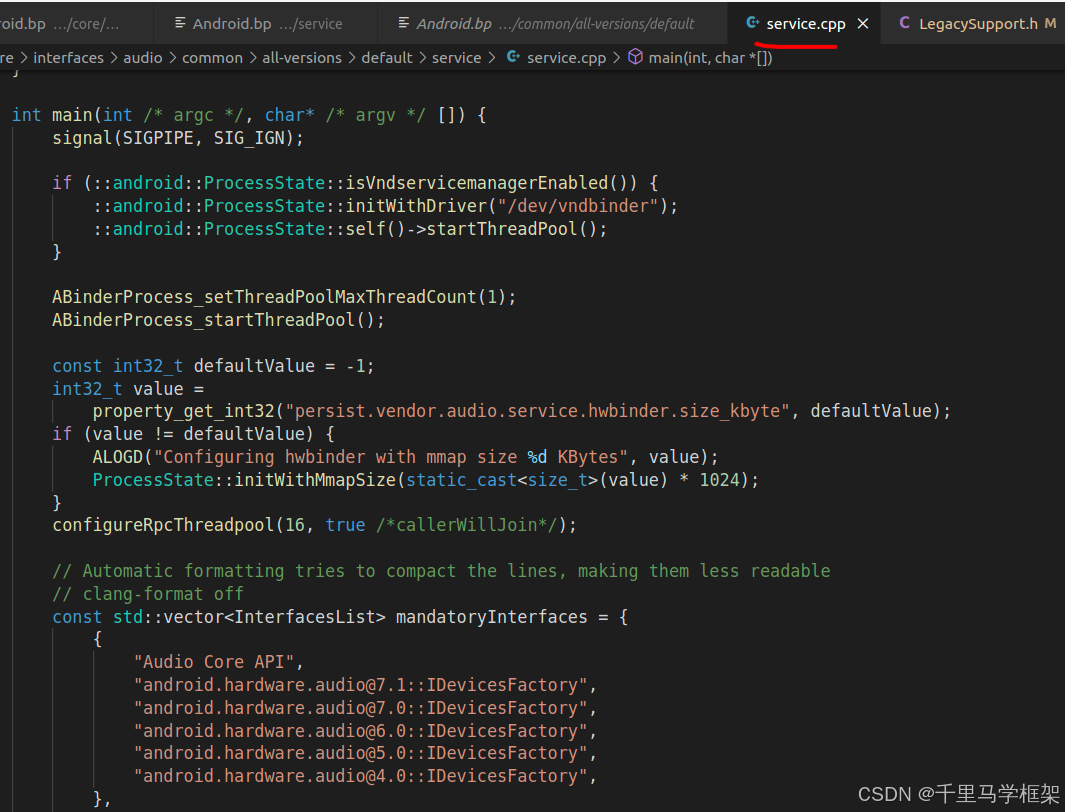The width and height of the screenshot is (1065, 812).
Task: Click the C++ icon in service.cpp breadcrumb
Action: click(x=513, y=57)
